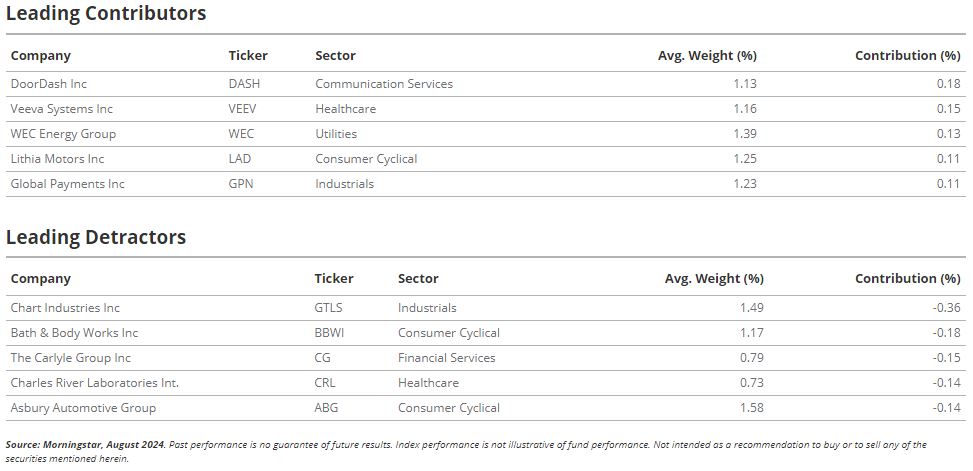Select the Lithia Motors Inc row

[486, 159]
